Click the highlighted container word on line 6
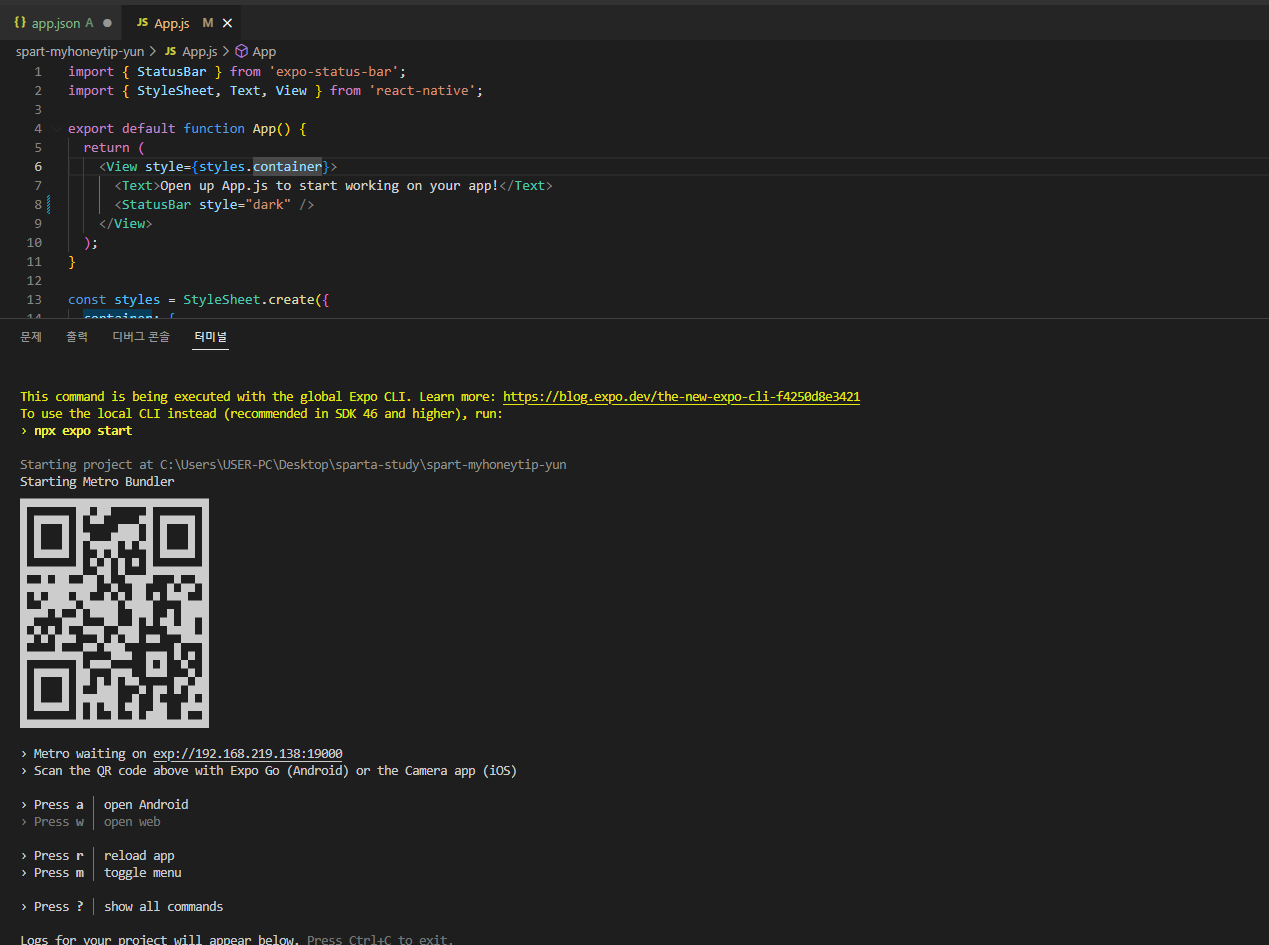The height and width of the screenshot is (945, 1269). [287, 167]
